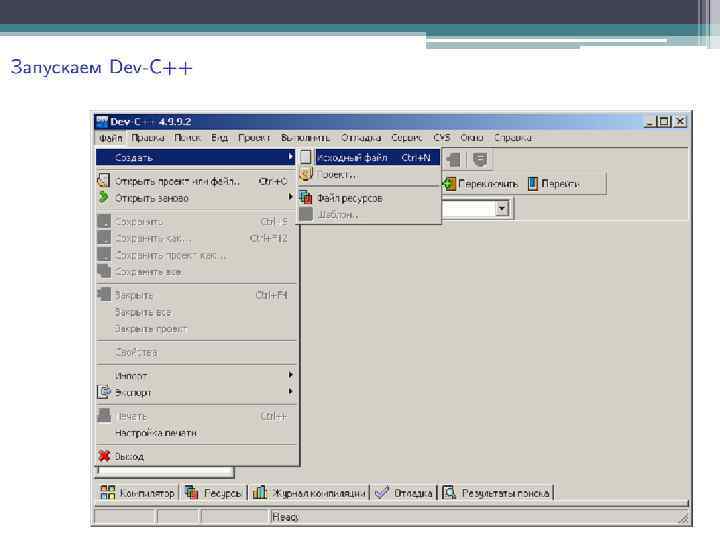This screenshot has height=540, width=720.
Task: Switch to Результаты поиска tab
Action: 496,493
